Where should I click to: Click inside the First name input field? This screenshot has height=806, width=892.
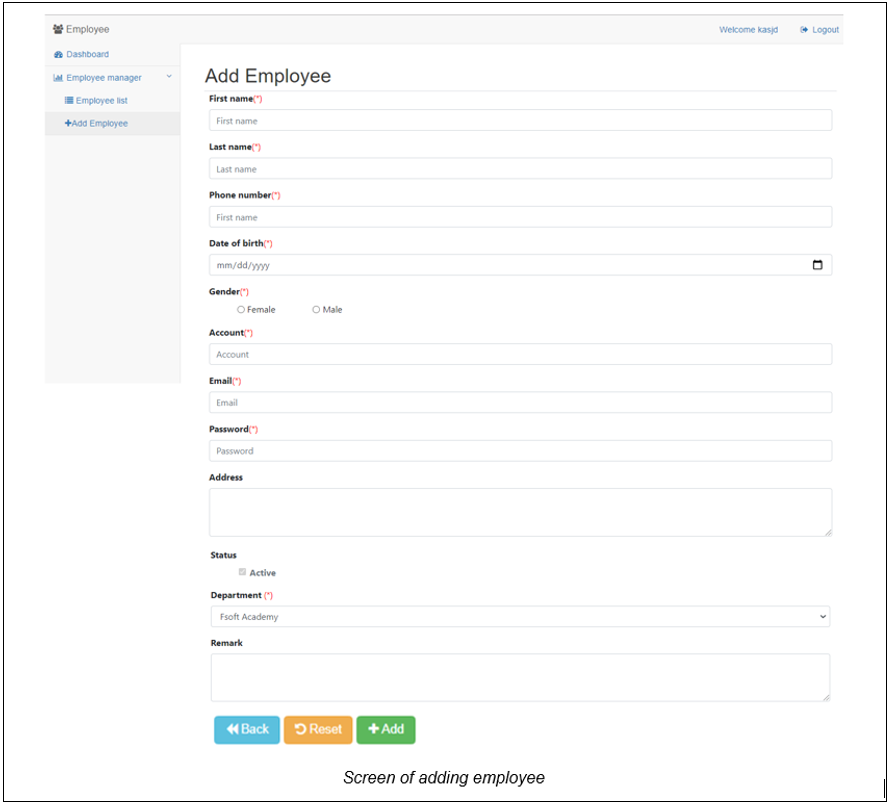(519, 120)
